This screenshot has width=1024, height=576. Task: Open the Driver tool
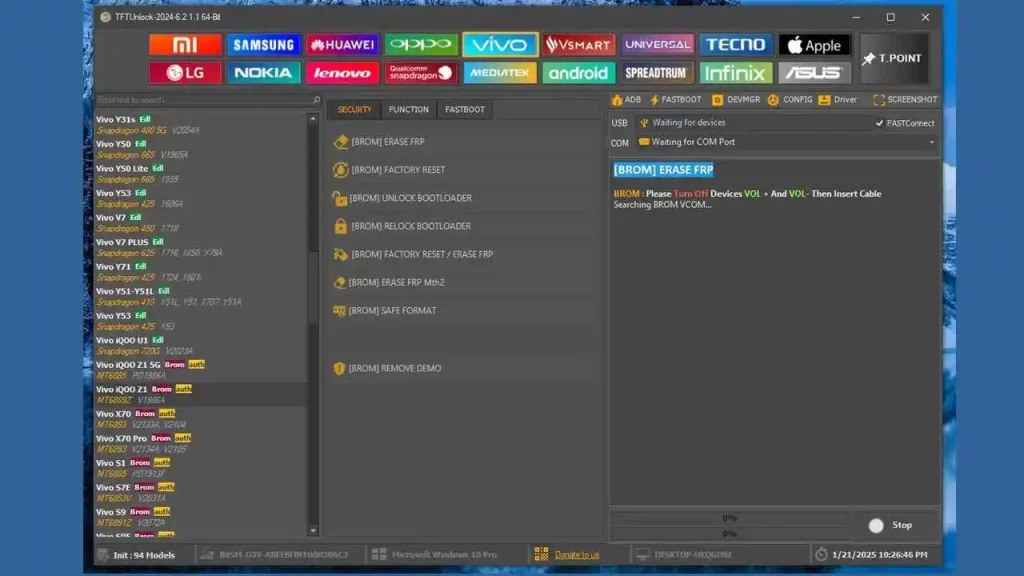(837, 100)
